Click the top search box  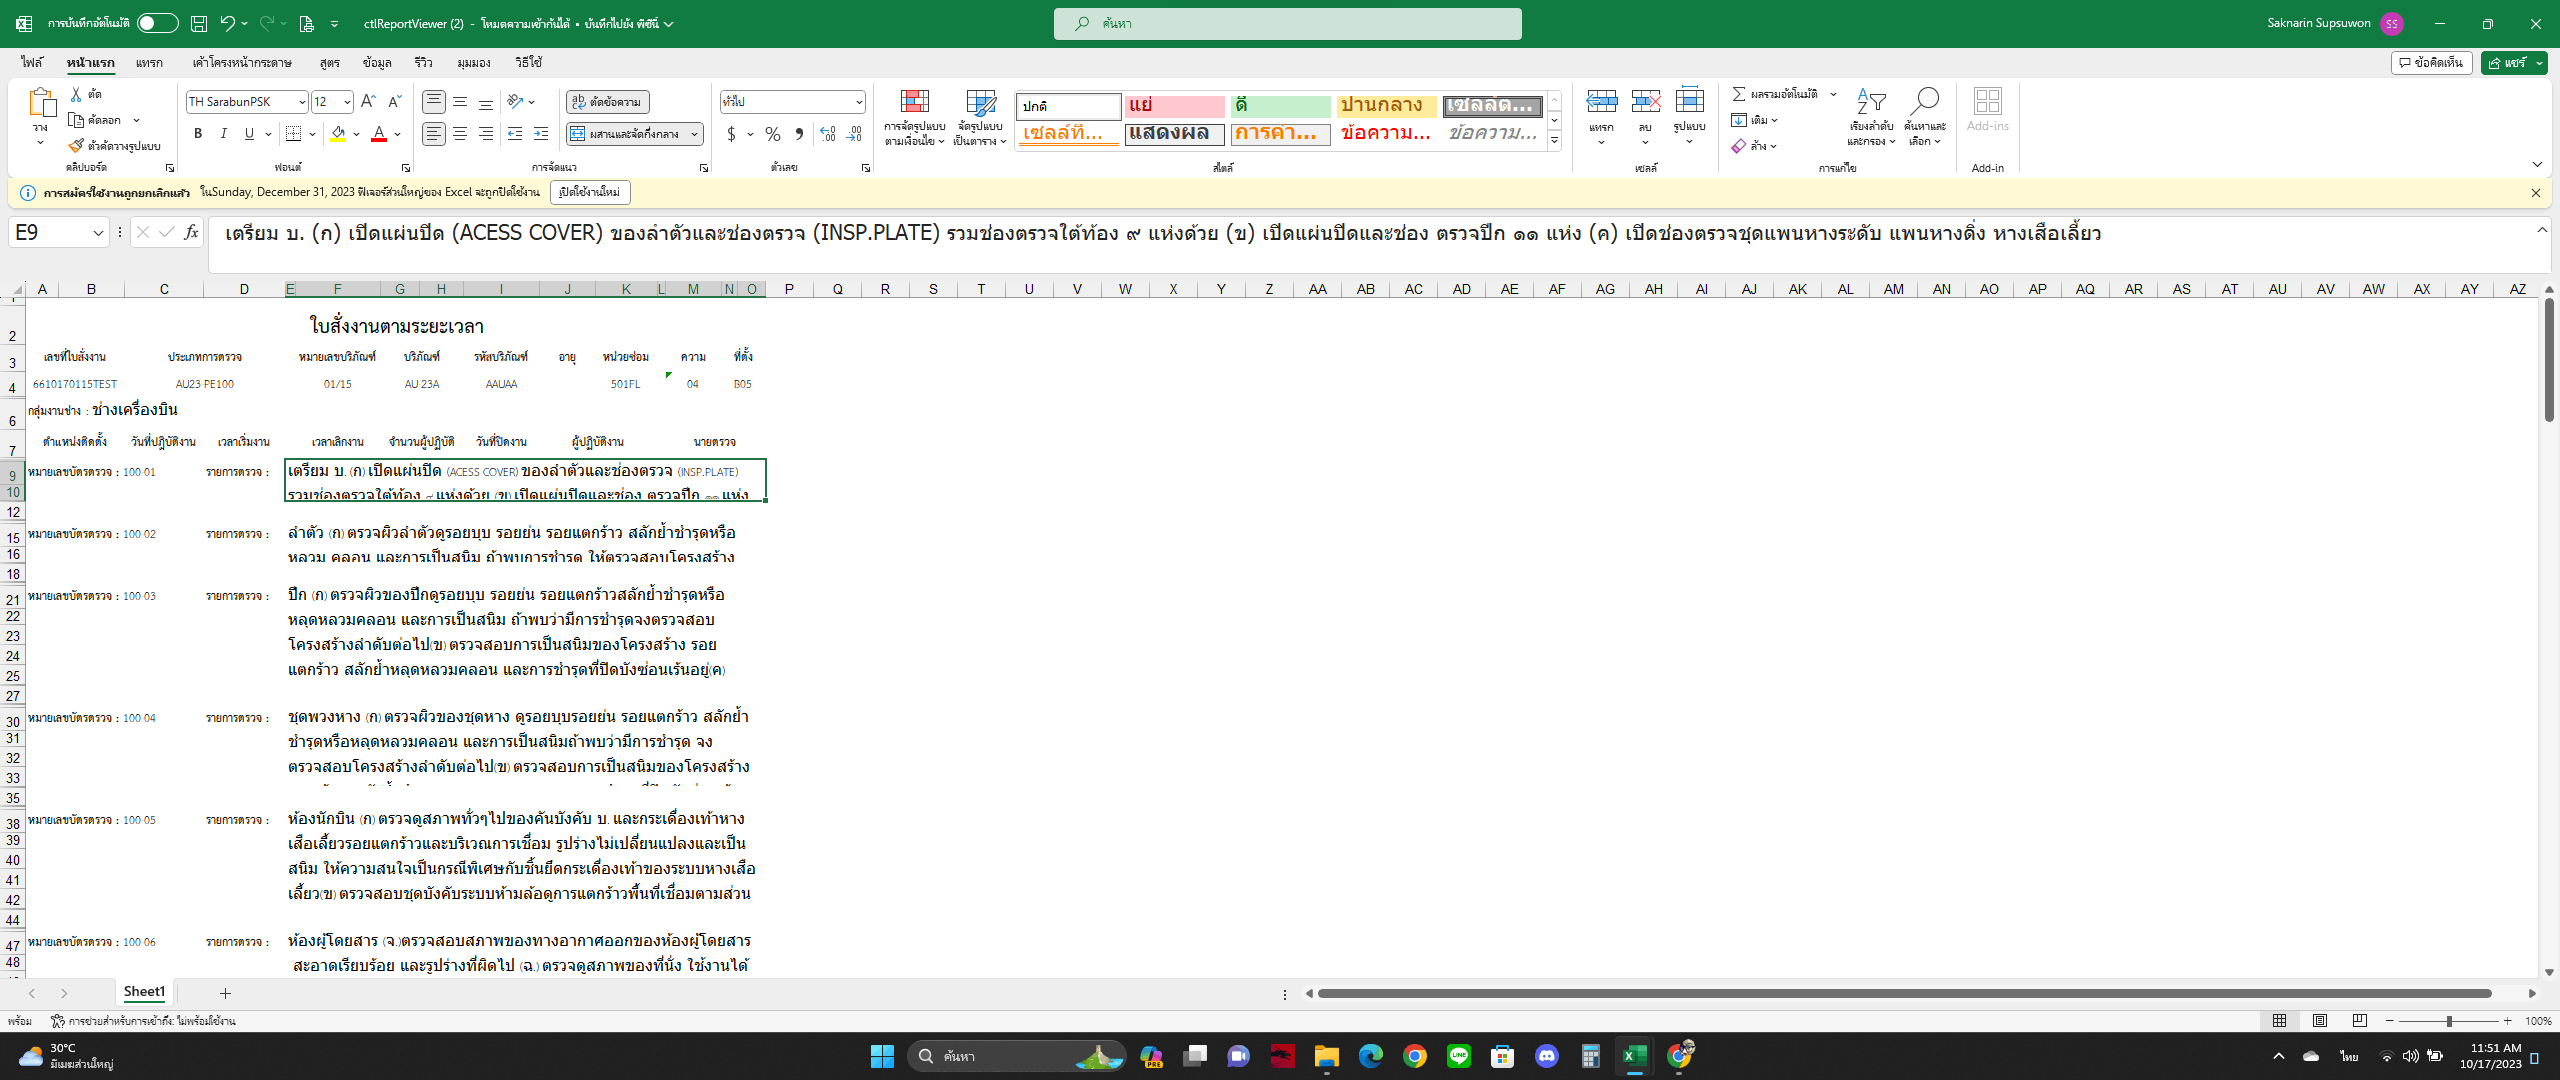(x=1287, y=23)
